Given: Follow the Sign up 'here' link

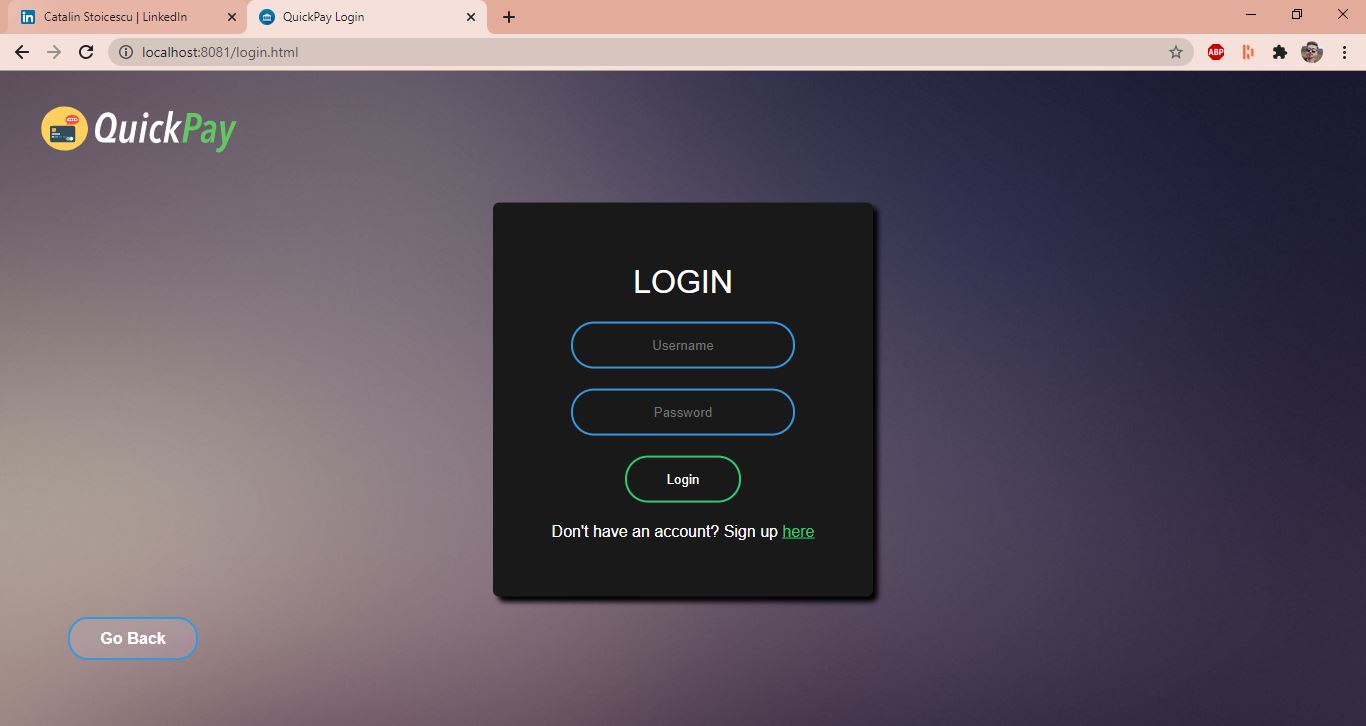Looking at the screenshot, I should (798, 531).
